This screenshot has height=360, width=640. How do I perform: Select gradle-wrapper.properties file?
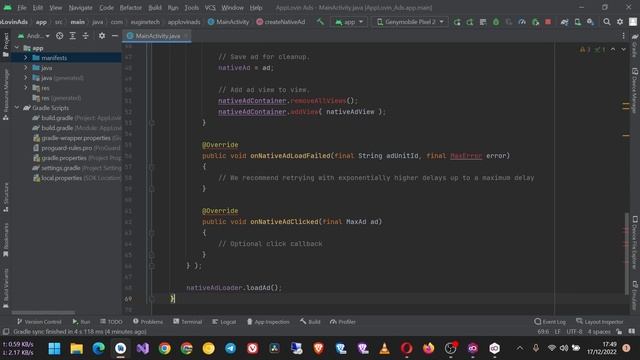[x=77, y=138]
